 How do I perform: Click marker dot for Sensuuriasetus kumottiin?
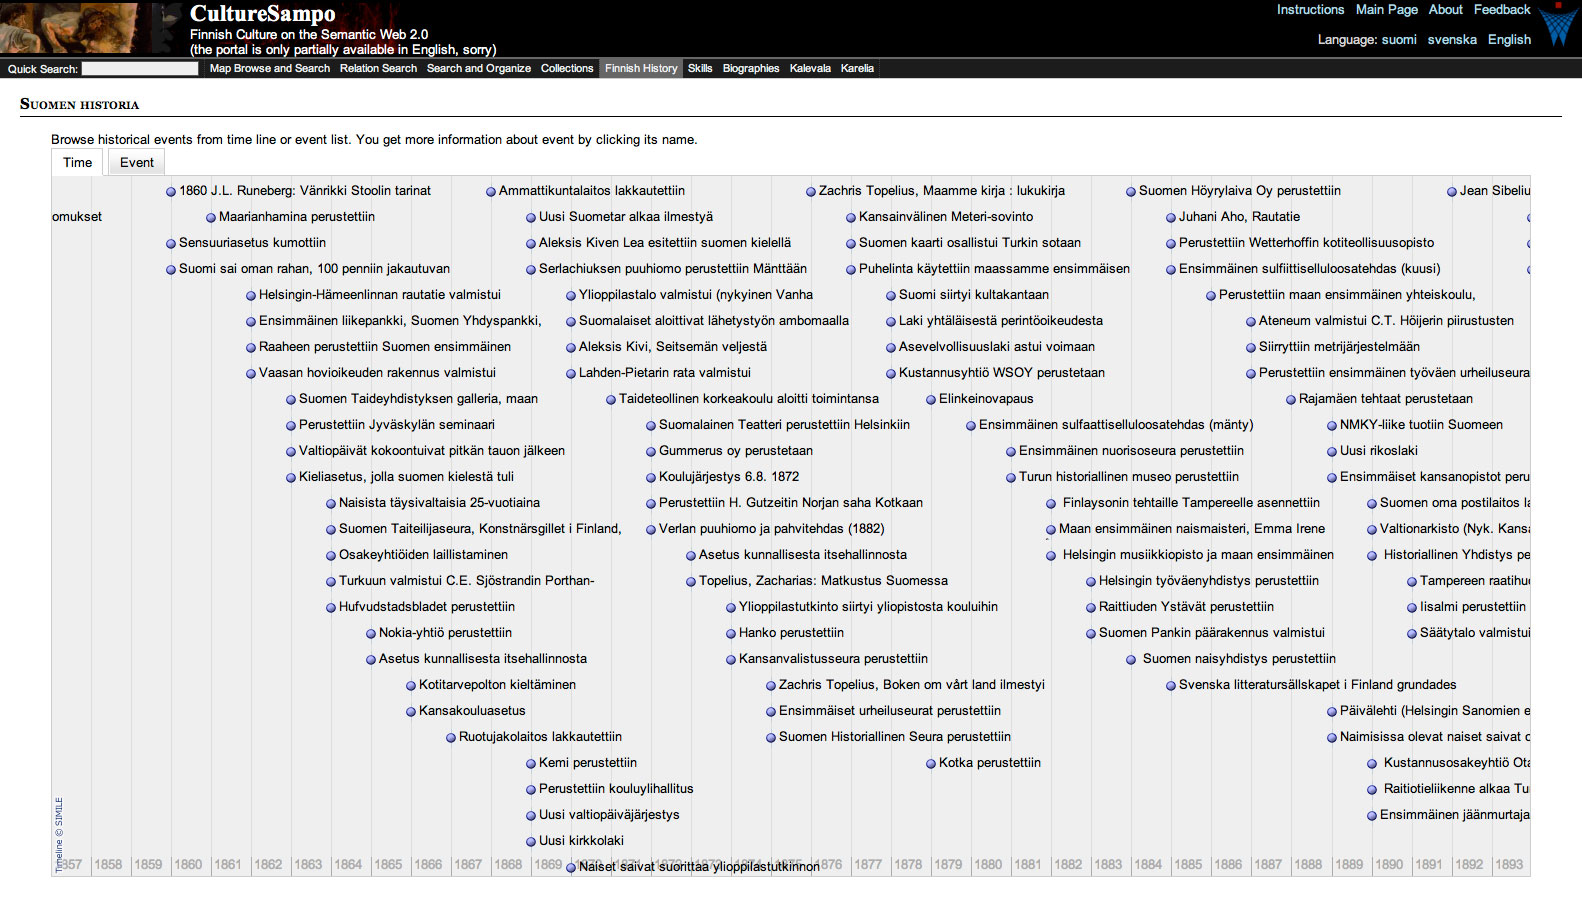(x=171, y=244)
